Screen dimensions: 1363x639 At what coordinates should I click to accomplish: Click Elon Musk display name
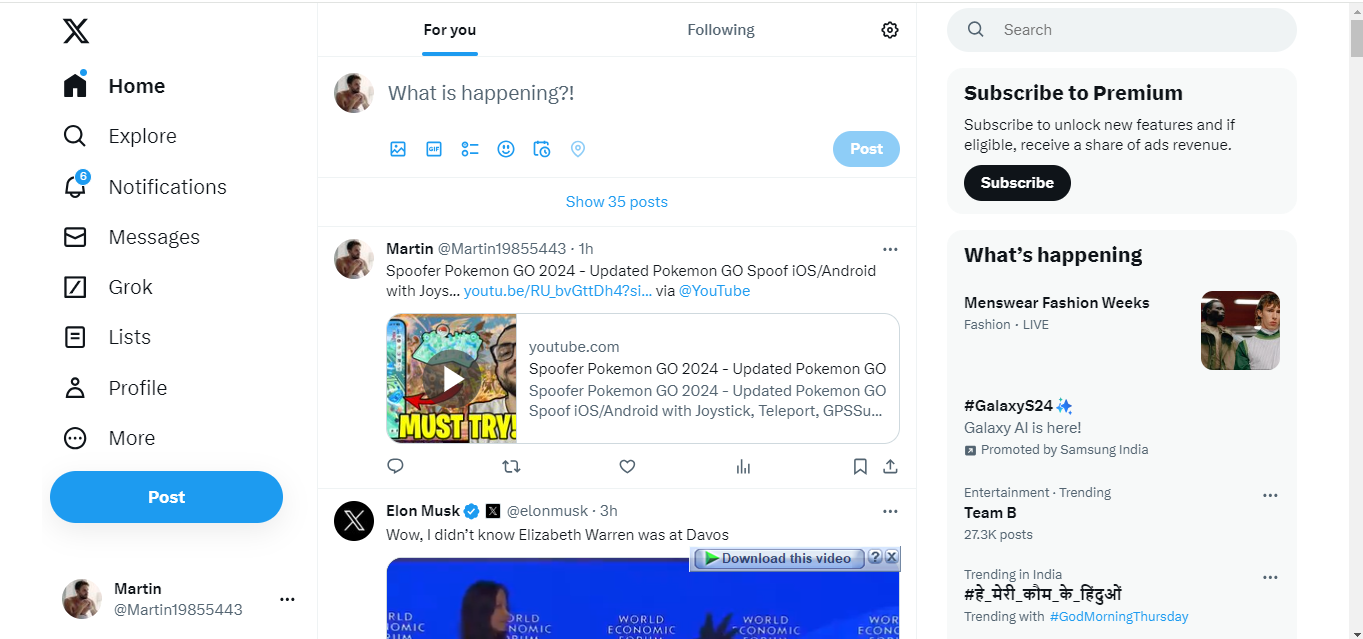[x=423, y=510]
